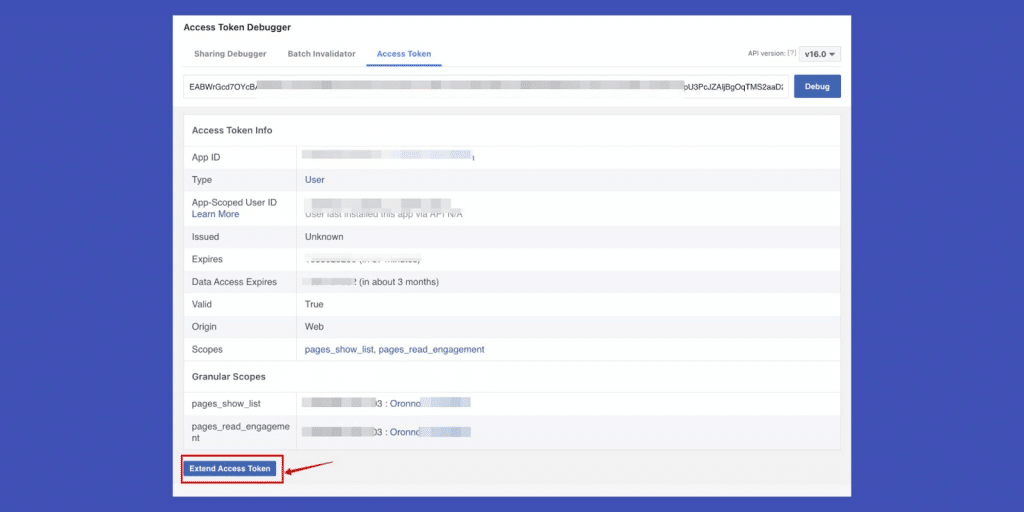
Task: Select the Origin value Web
Action: coord(314,327)
